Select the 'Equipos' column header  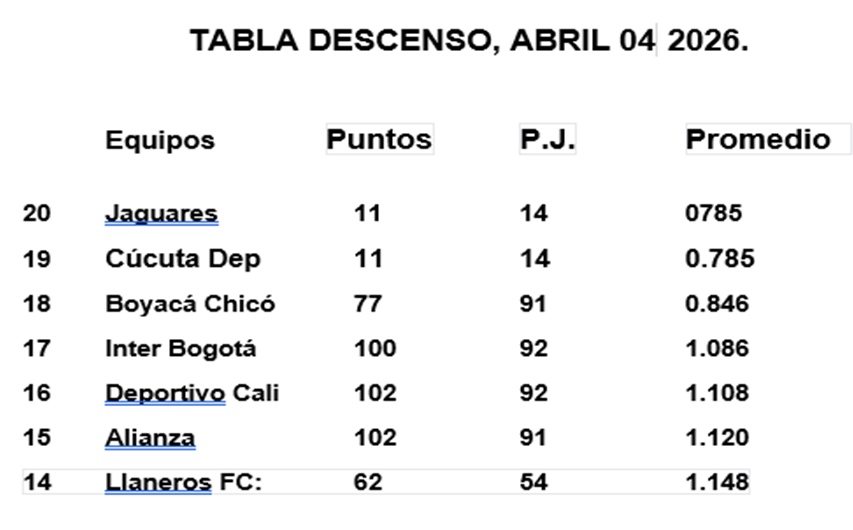pyautogui.click(x=160, y=140)
